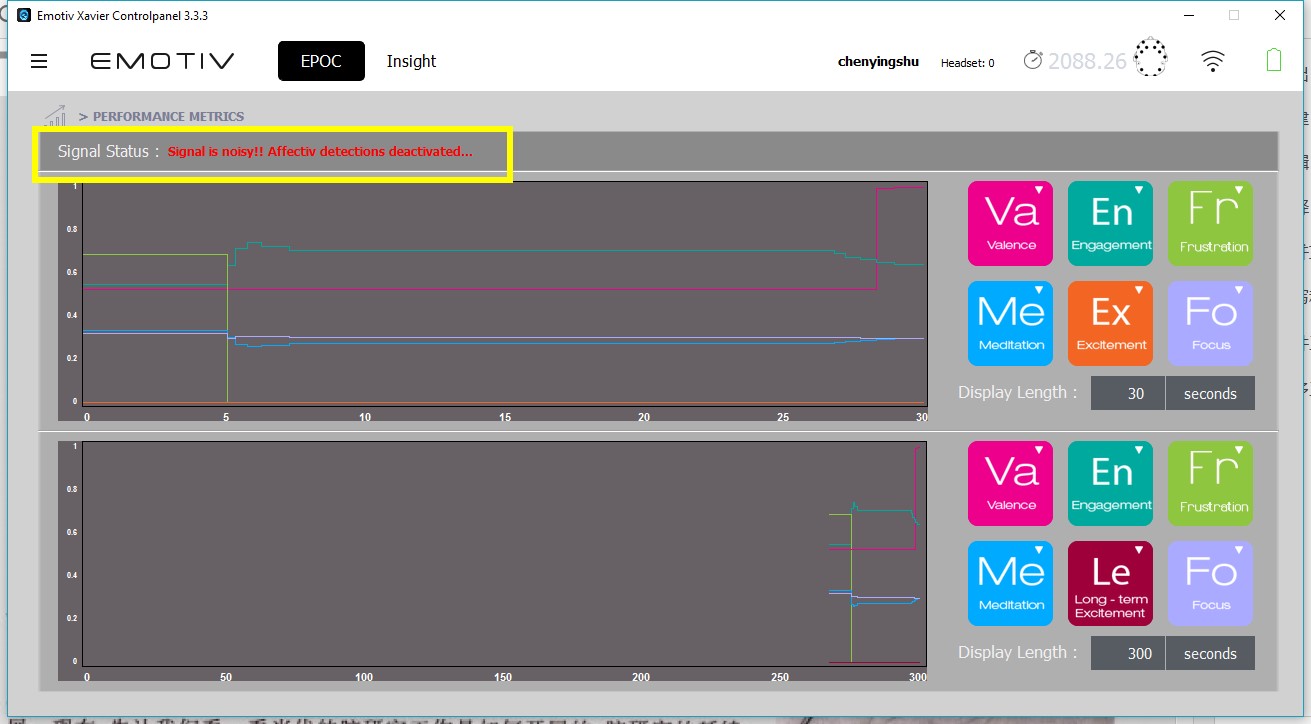Select the top chart Meditation tile
This screenshot has height=724, width=1311.
[x=1010, y=324]
